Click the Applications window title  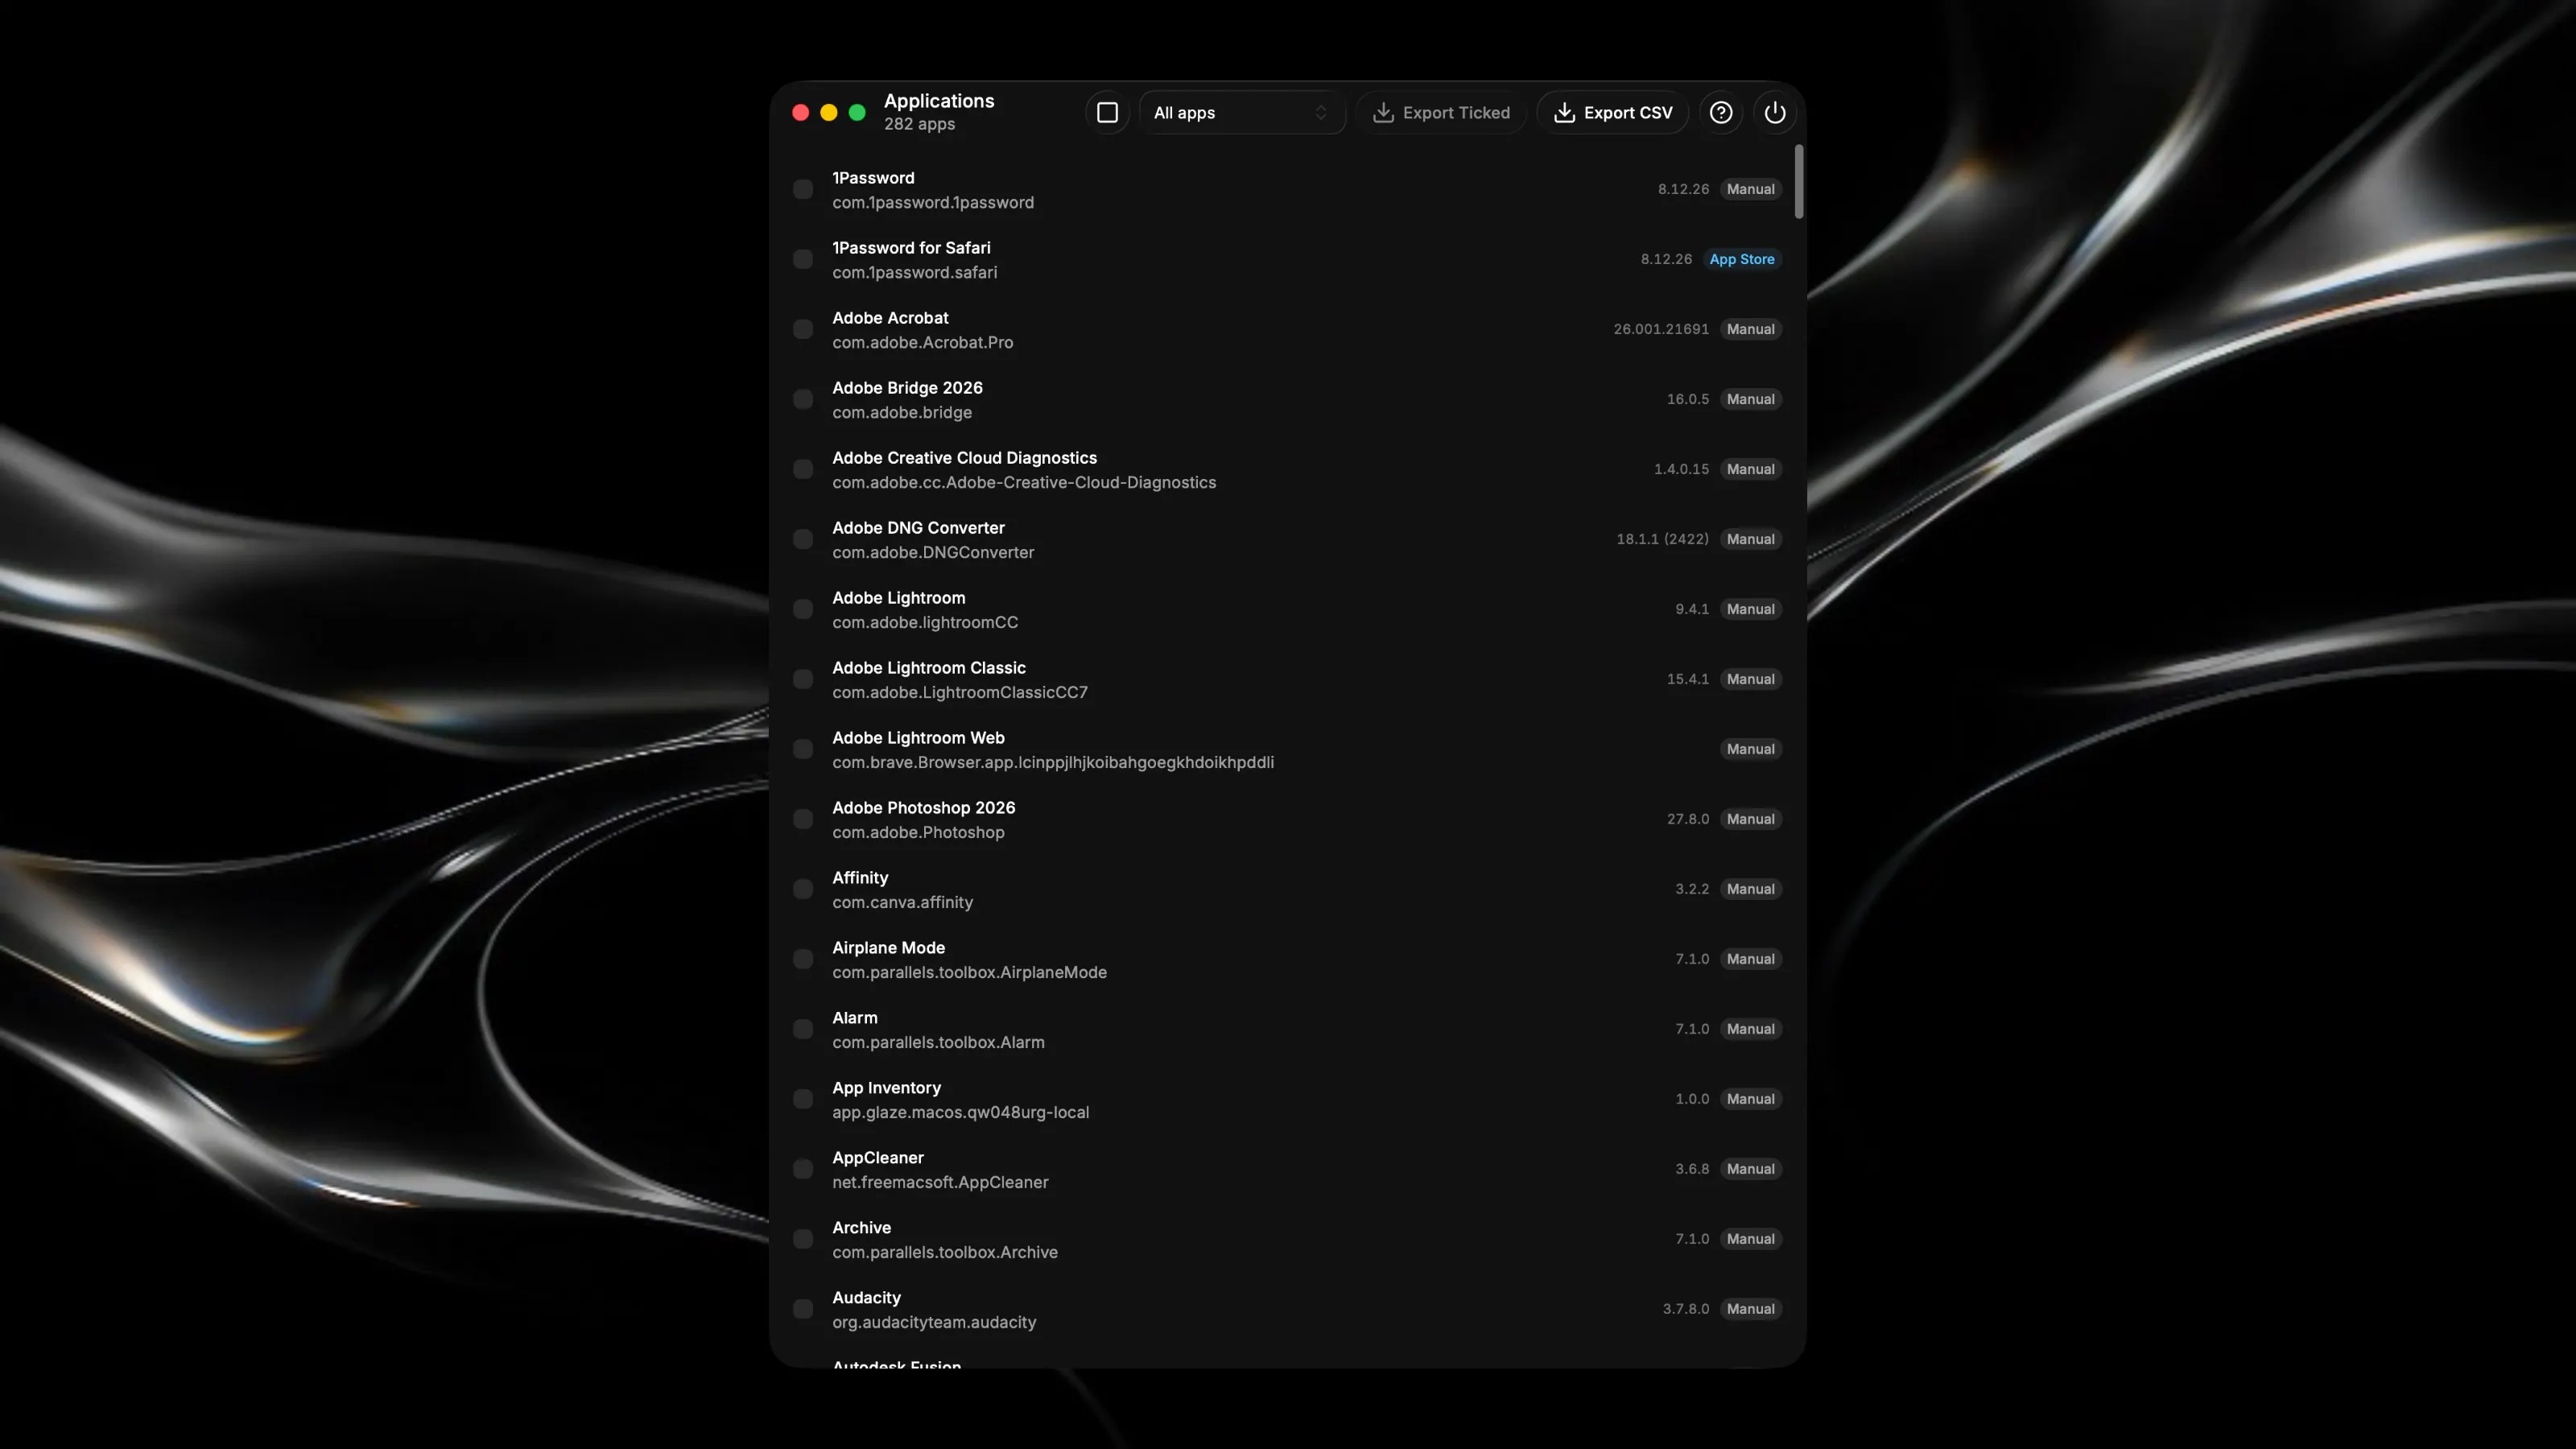click(x=938, y=101)
